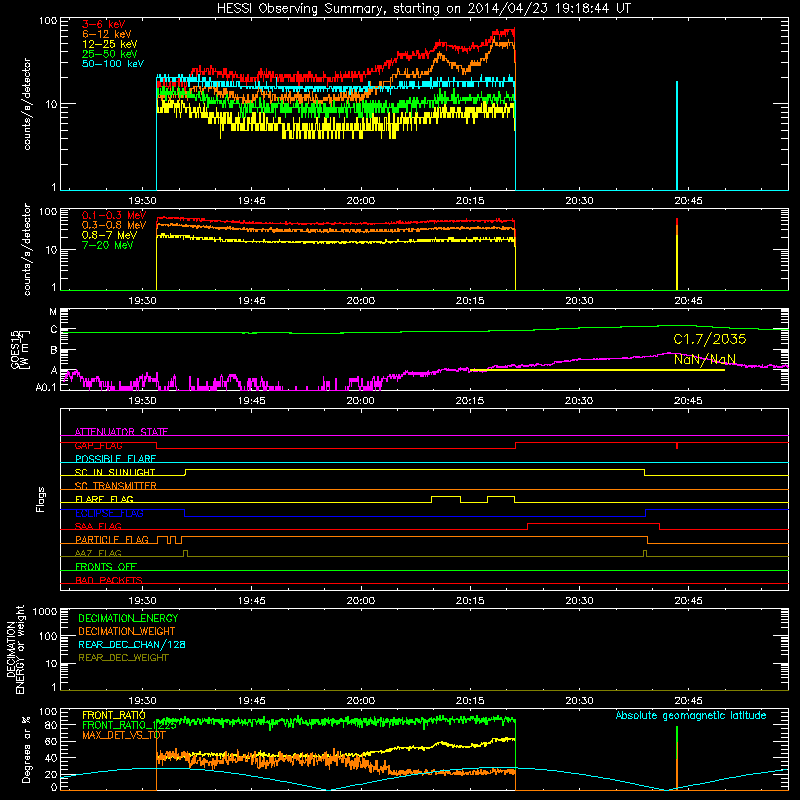The width and height of the screenshot is (800, 800).
Task: Click the 19:45 tick label under decimation panel
Action: click(x=252, y=701)
